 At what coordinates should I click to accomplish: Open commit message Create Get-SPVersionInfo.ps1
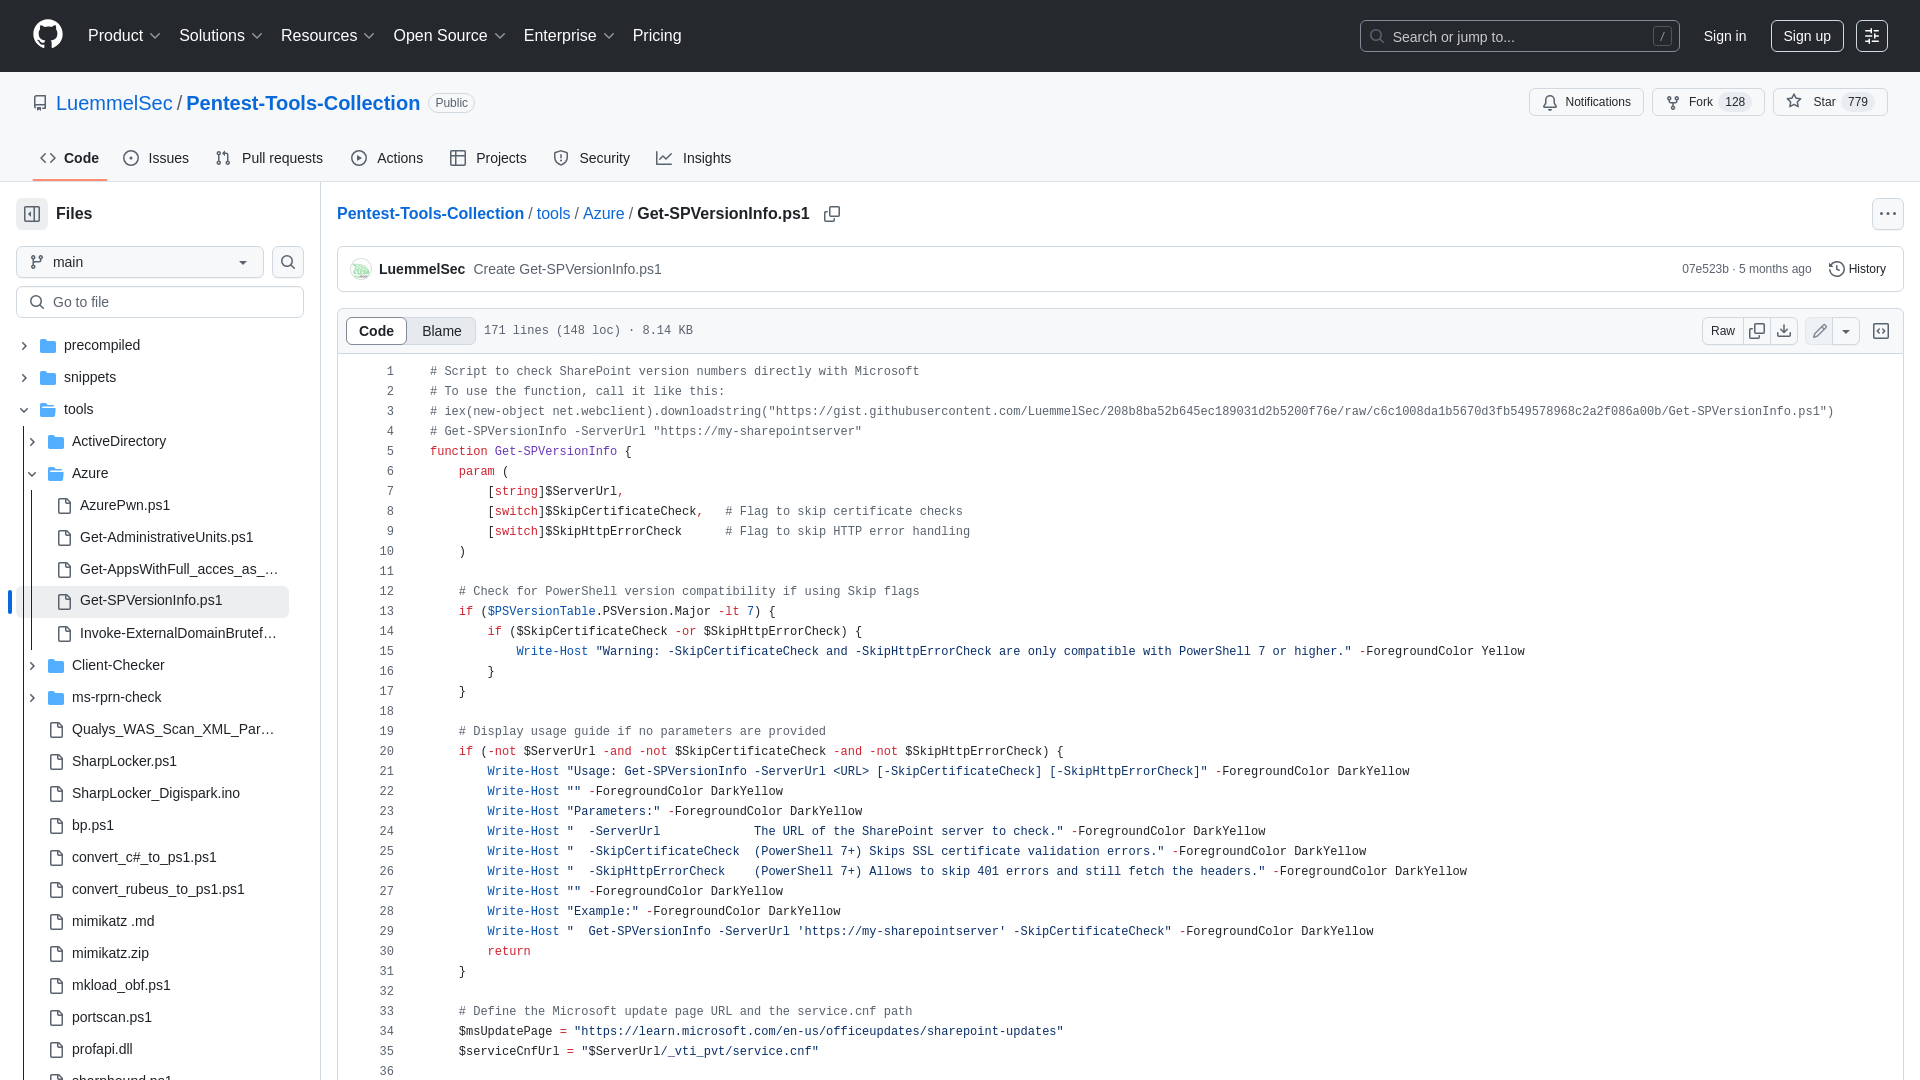click(567, 269)
